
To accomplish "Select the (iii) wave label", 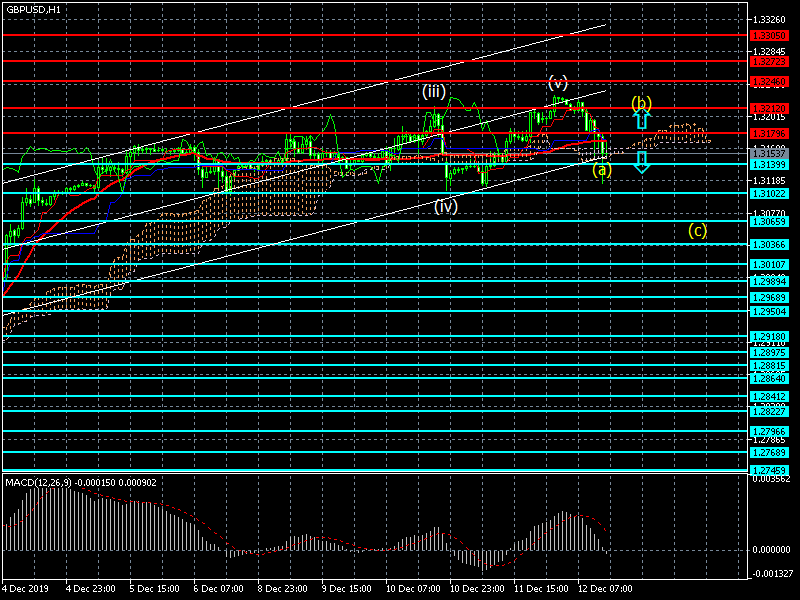I will pyautogui.click(x=434, y=91).
